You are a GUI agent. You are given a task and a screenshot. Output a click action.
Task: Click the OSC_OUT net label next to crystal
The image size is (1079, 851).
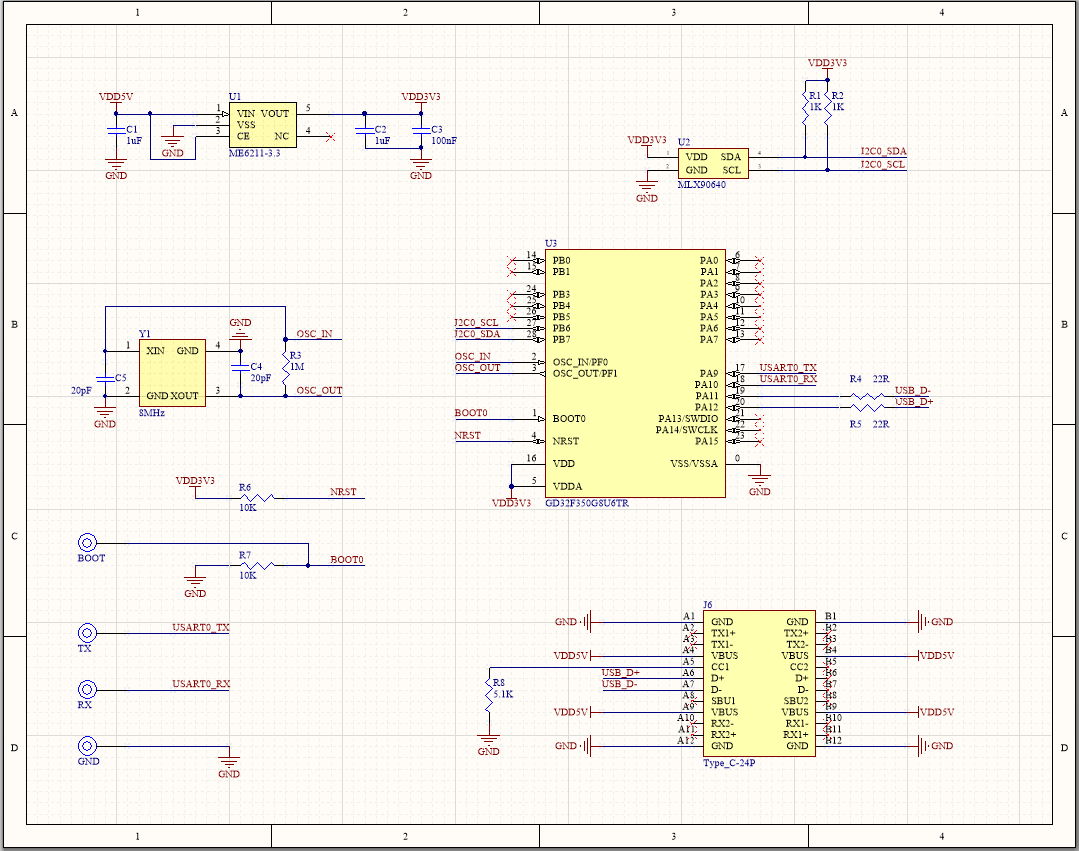[x=319, y=390]
